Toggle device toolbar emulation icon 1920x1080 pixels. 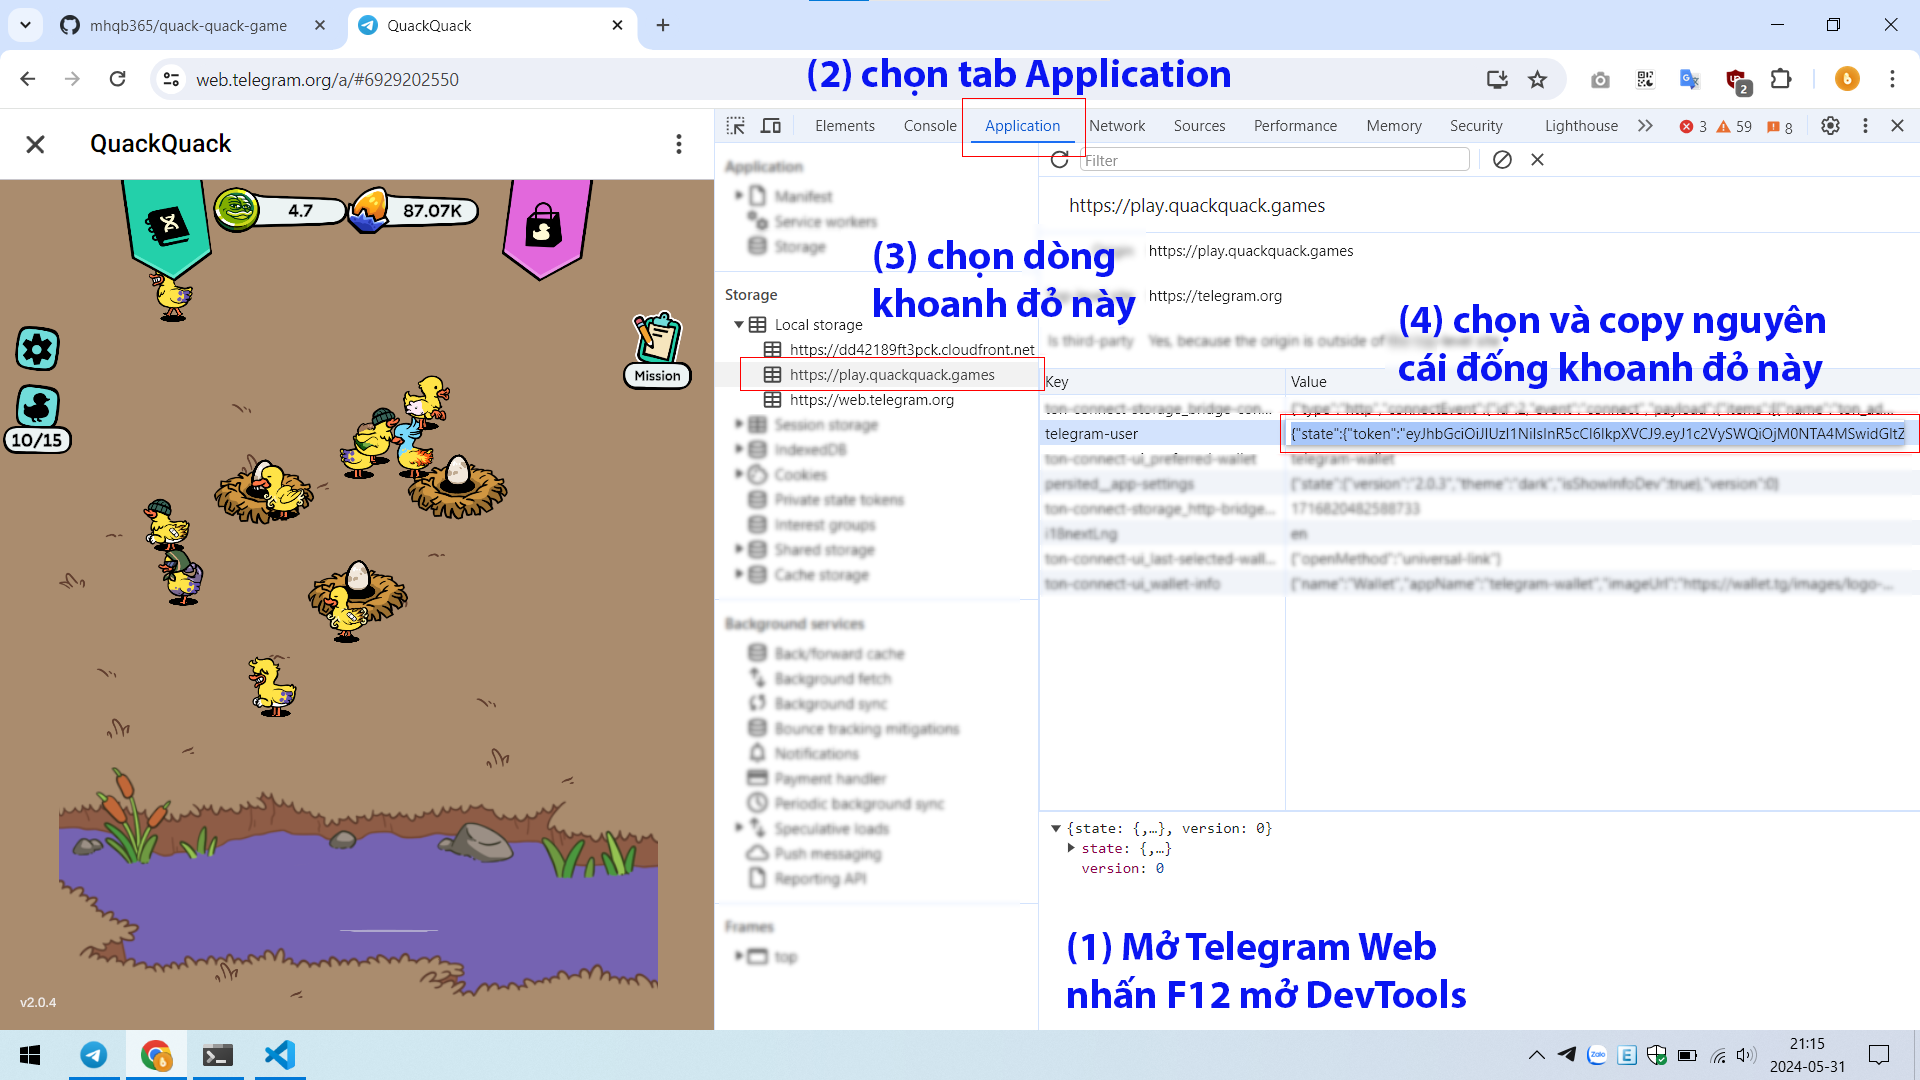771,126
